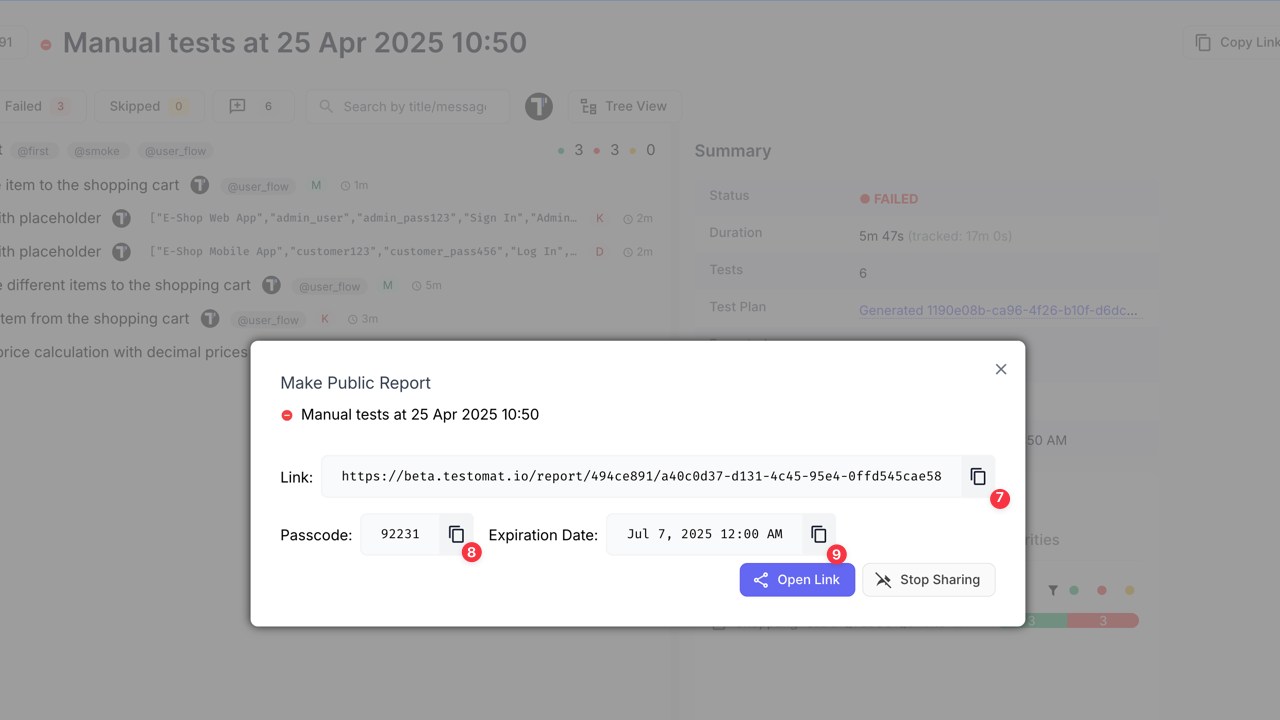This screenshot has width=1280, height=720.
Task: Expand the Expiration Date picker
Action: pyautogui.click(x=703, y=534)
